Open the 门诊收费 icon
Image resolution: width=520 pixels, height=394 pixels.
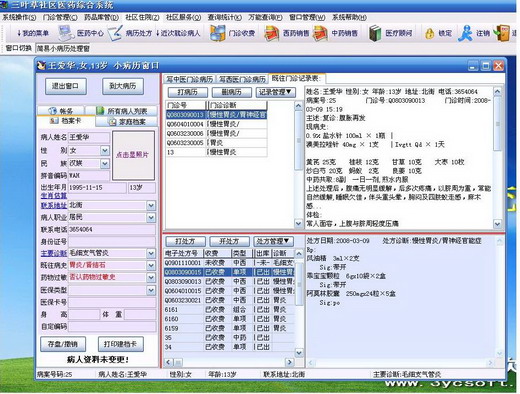(x=217, y=33)
